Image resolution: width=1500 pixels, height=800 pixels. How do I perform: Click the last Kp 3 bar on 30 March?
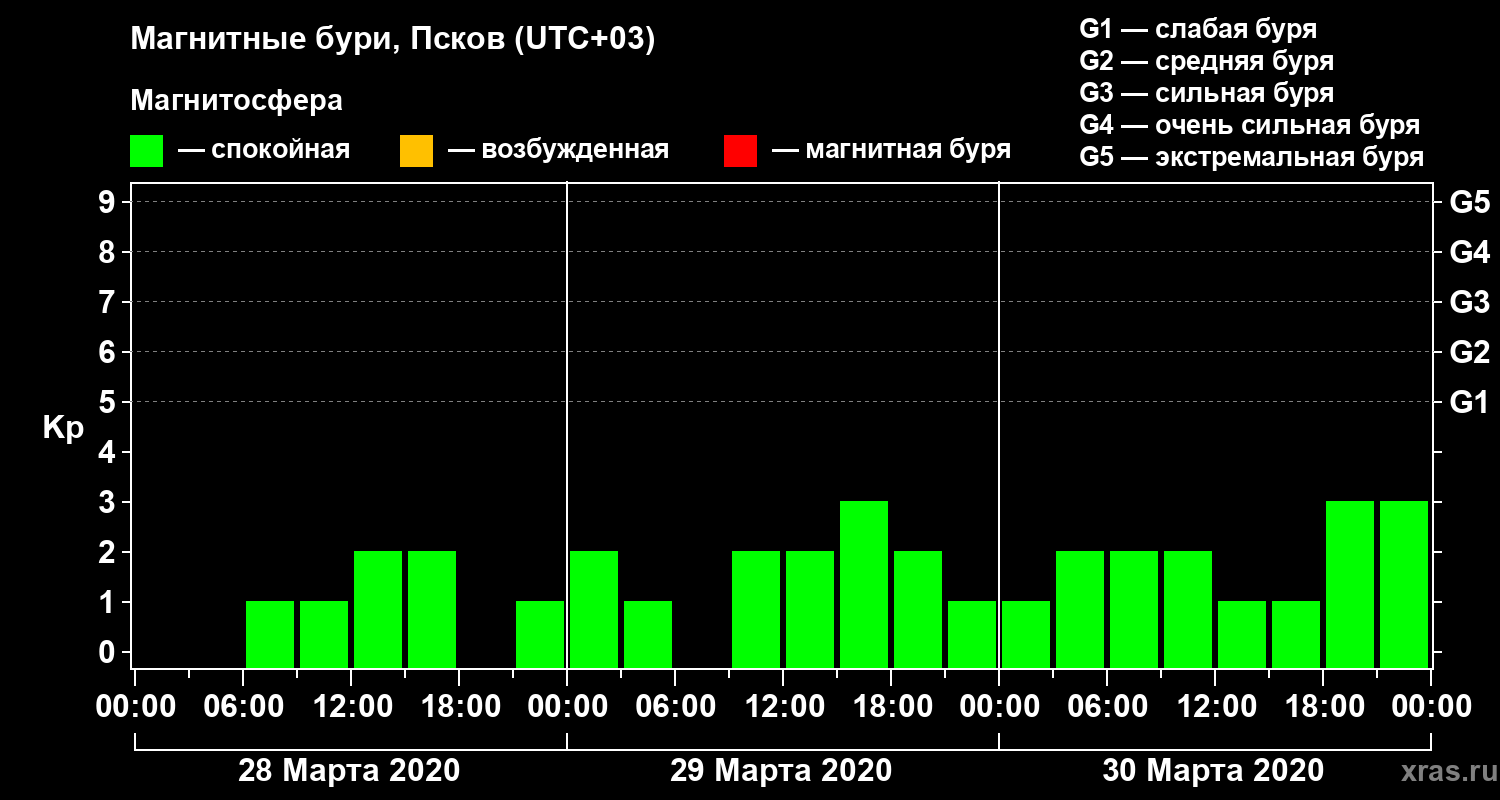click(x=1404, y=584)
